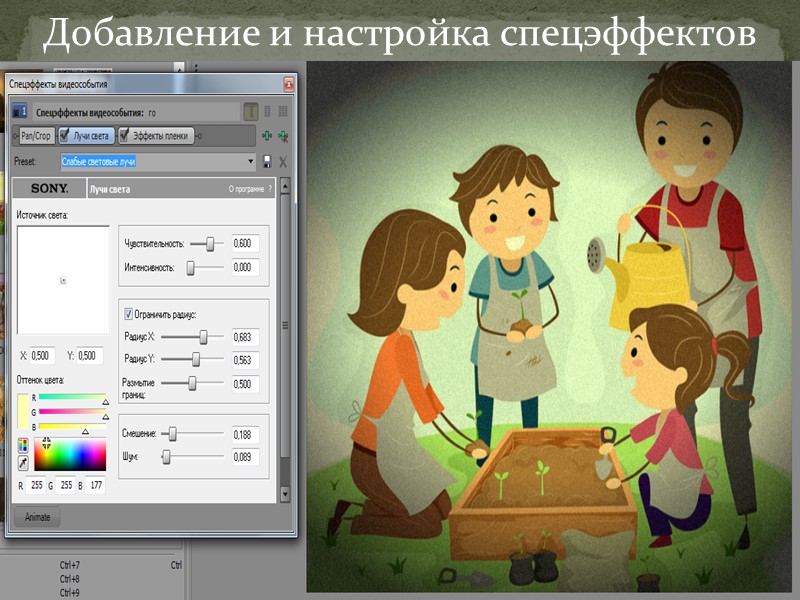
Task: Click the remove selected plug-in icon
Action: 283,136
